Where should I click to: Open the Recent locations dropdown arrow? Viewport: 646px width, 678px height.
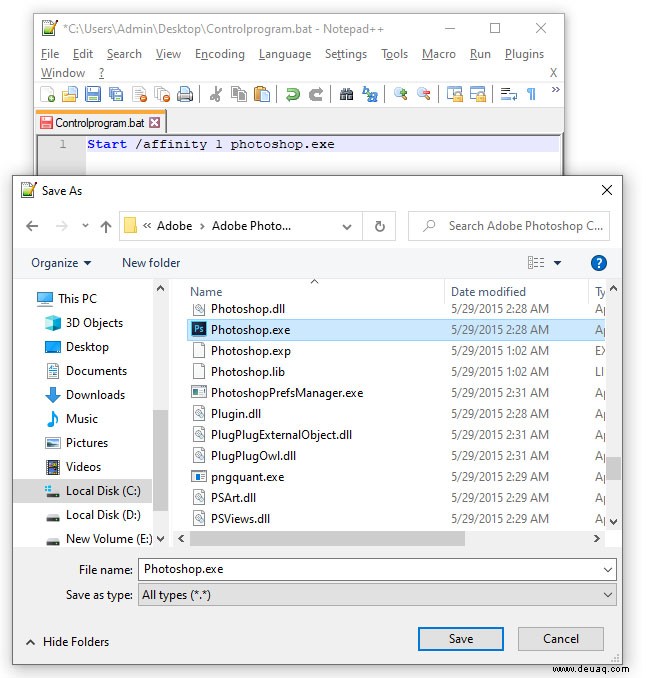click(x=85, y=226)
